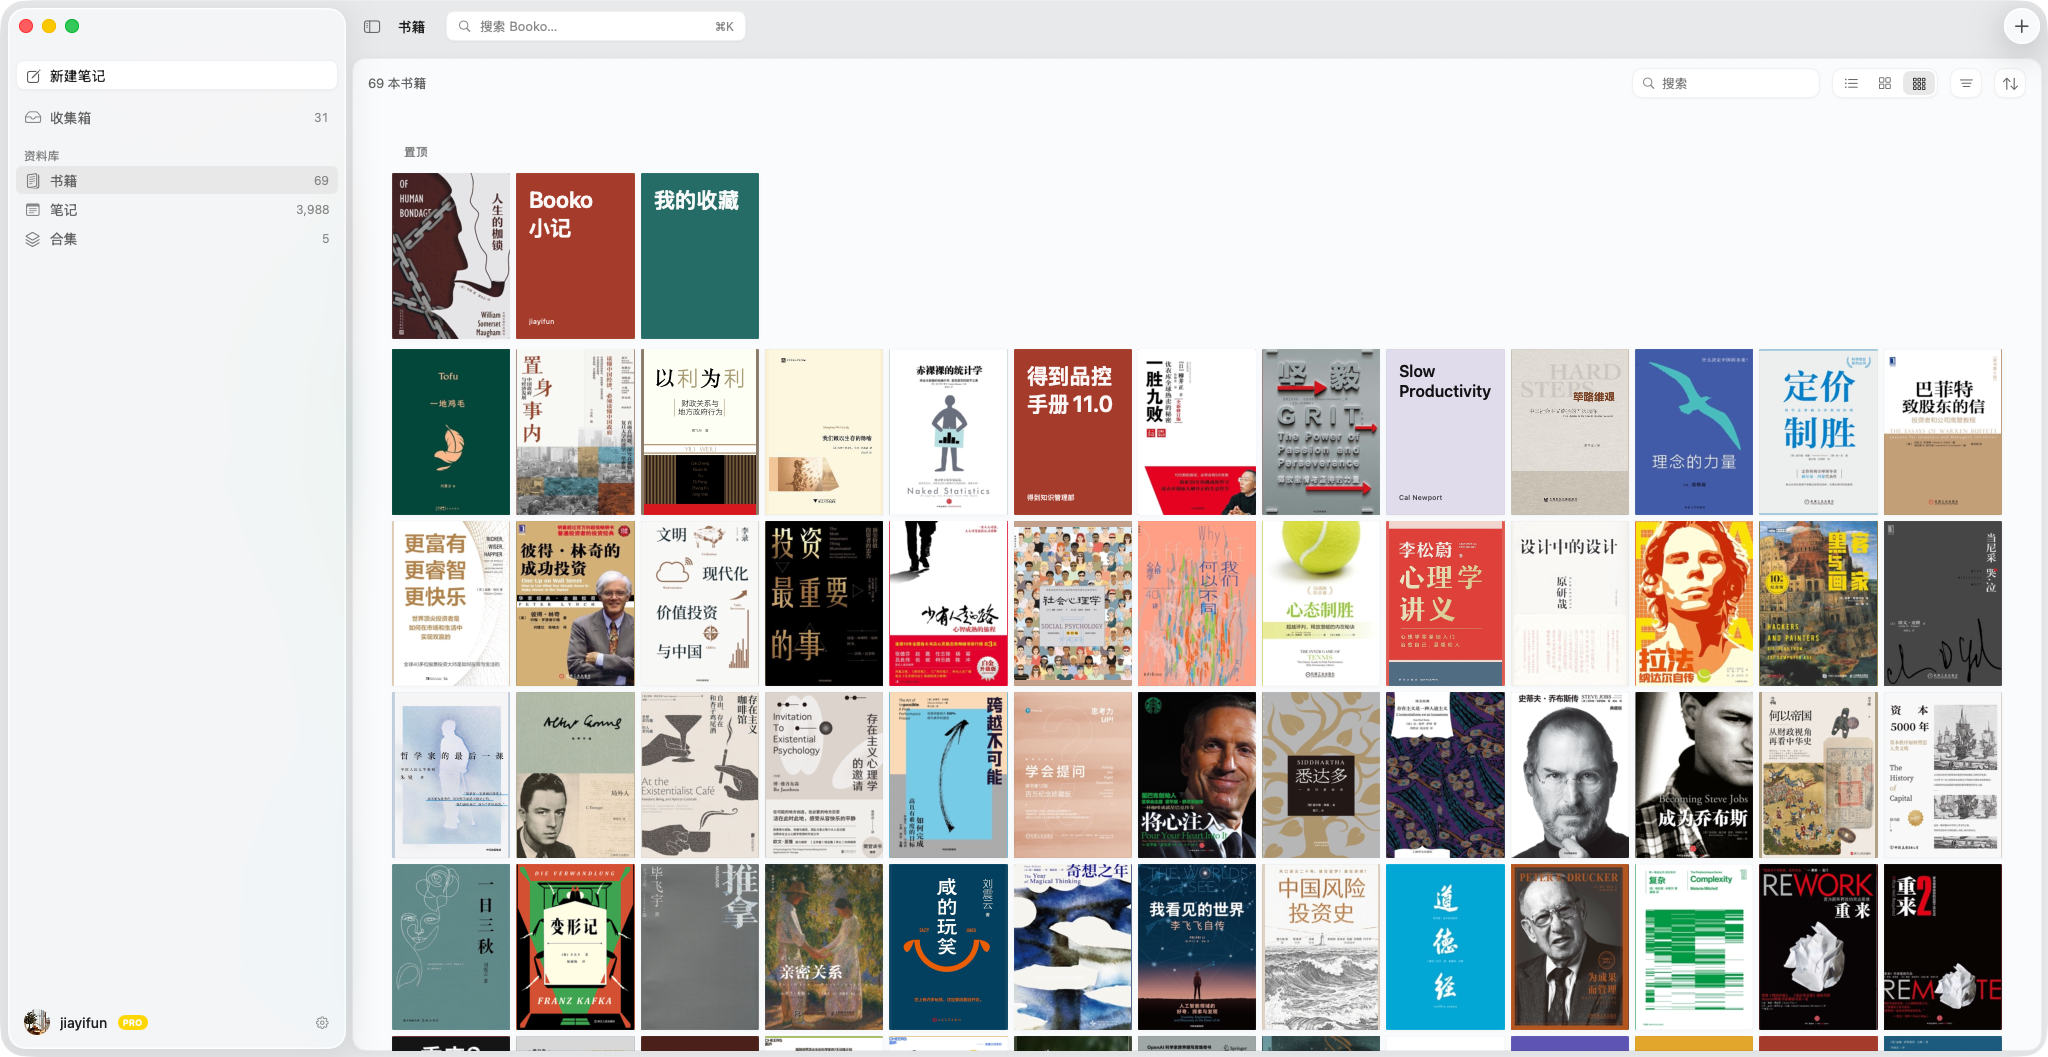The width and height of the screenshot is (2048, 1057).
Task: Toggle the sidebar panel icon
Action: click(372, 27)
